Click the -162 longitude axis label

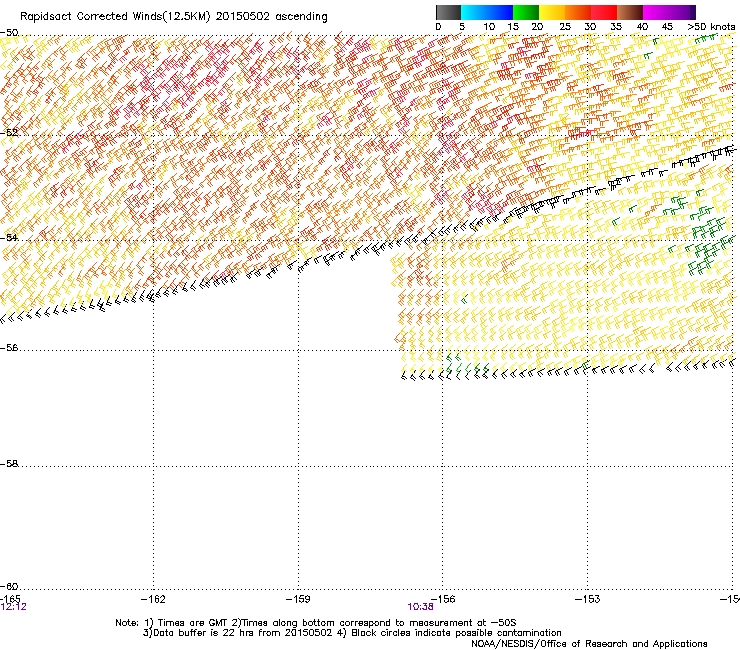(x=153, y=599)
